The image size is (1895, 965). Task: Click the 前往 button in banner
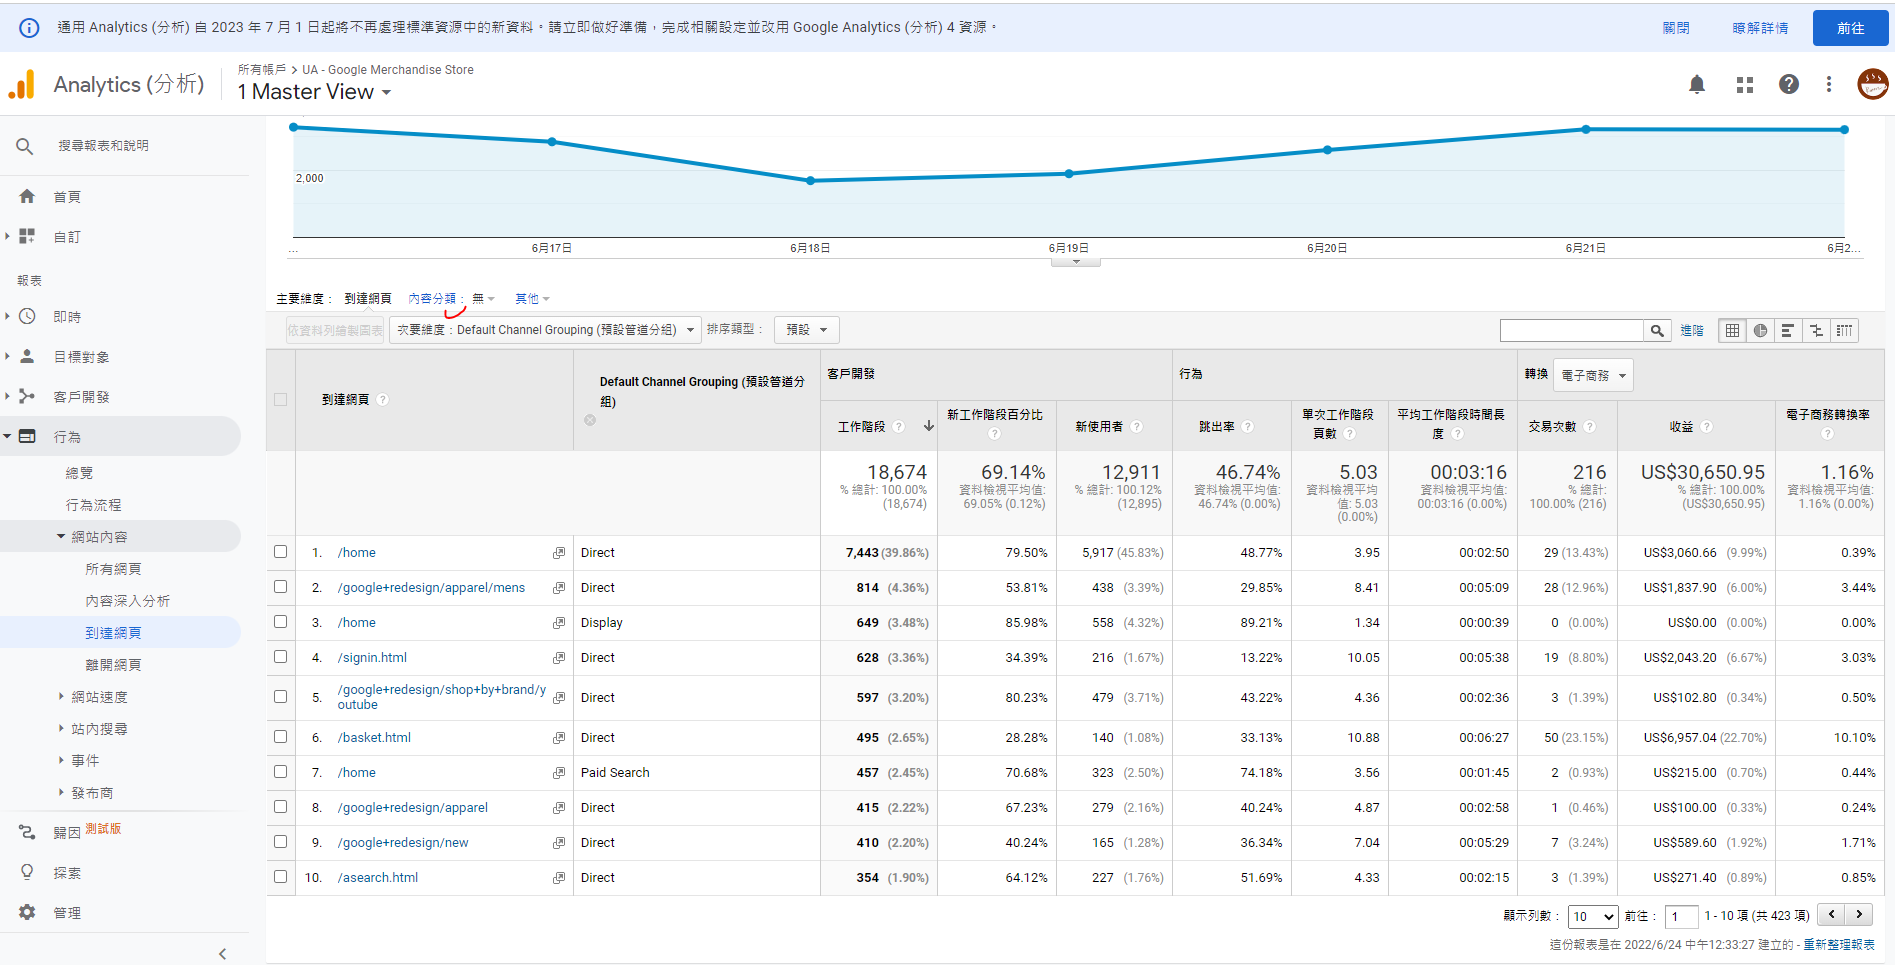[x=1850, y=28]
